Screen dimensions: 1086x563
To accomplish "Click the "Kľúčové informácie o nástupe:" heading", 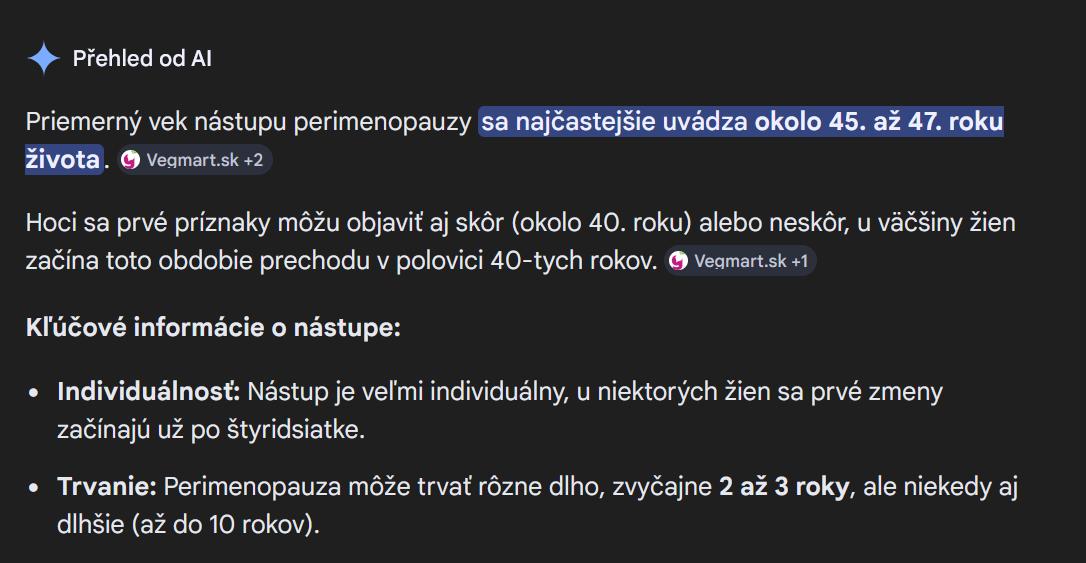I will pos(212,327).
